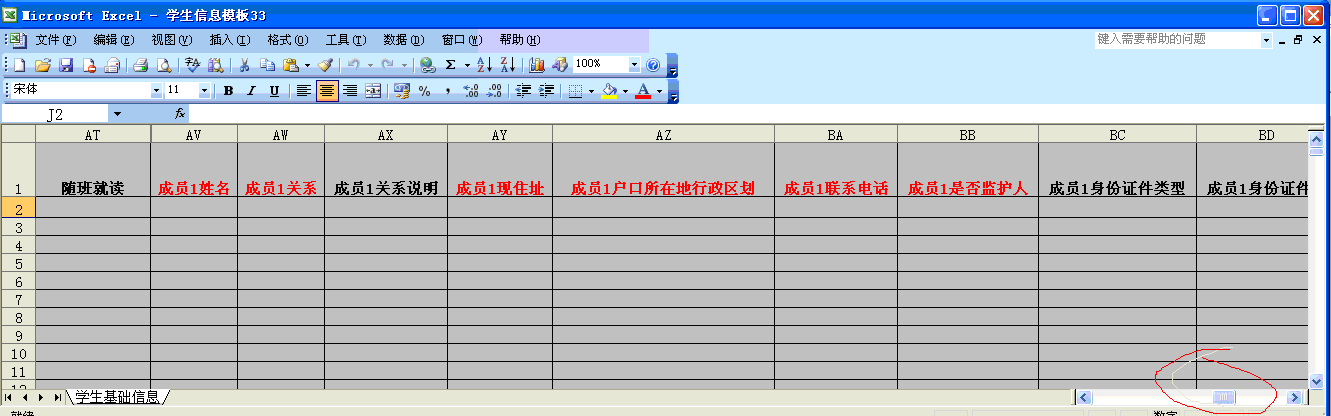
Task: Select the 学生基础信息 sheet tab
Action: coord(117,397)
